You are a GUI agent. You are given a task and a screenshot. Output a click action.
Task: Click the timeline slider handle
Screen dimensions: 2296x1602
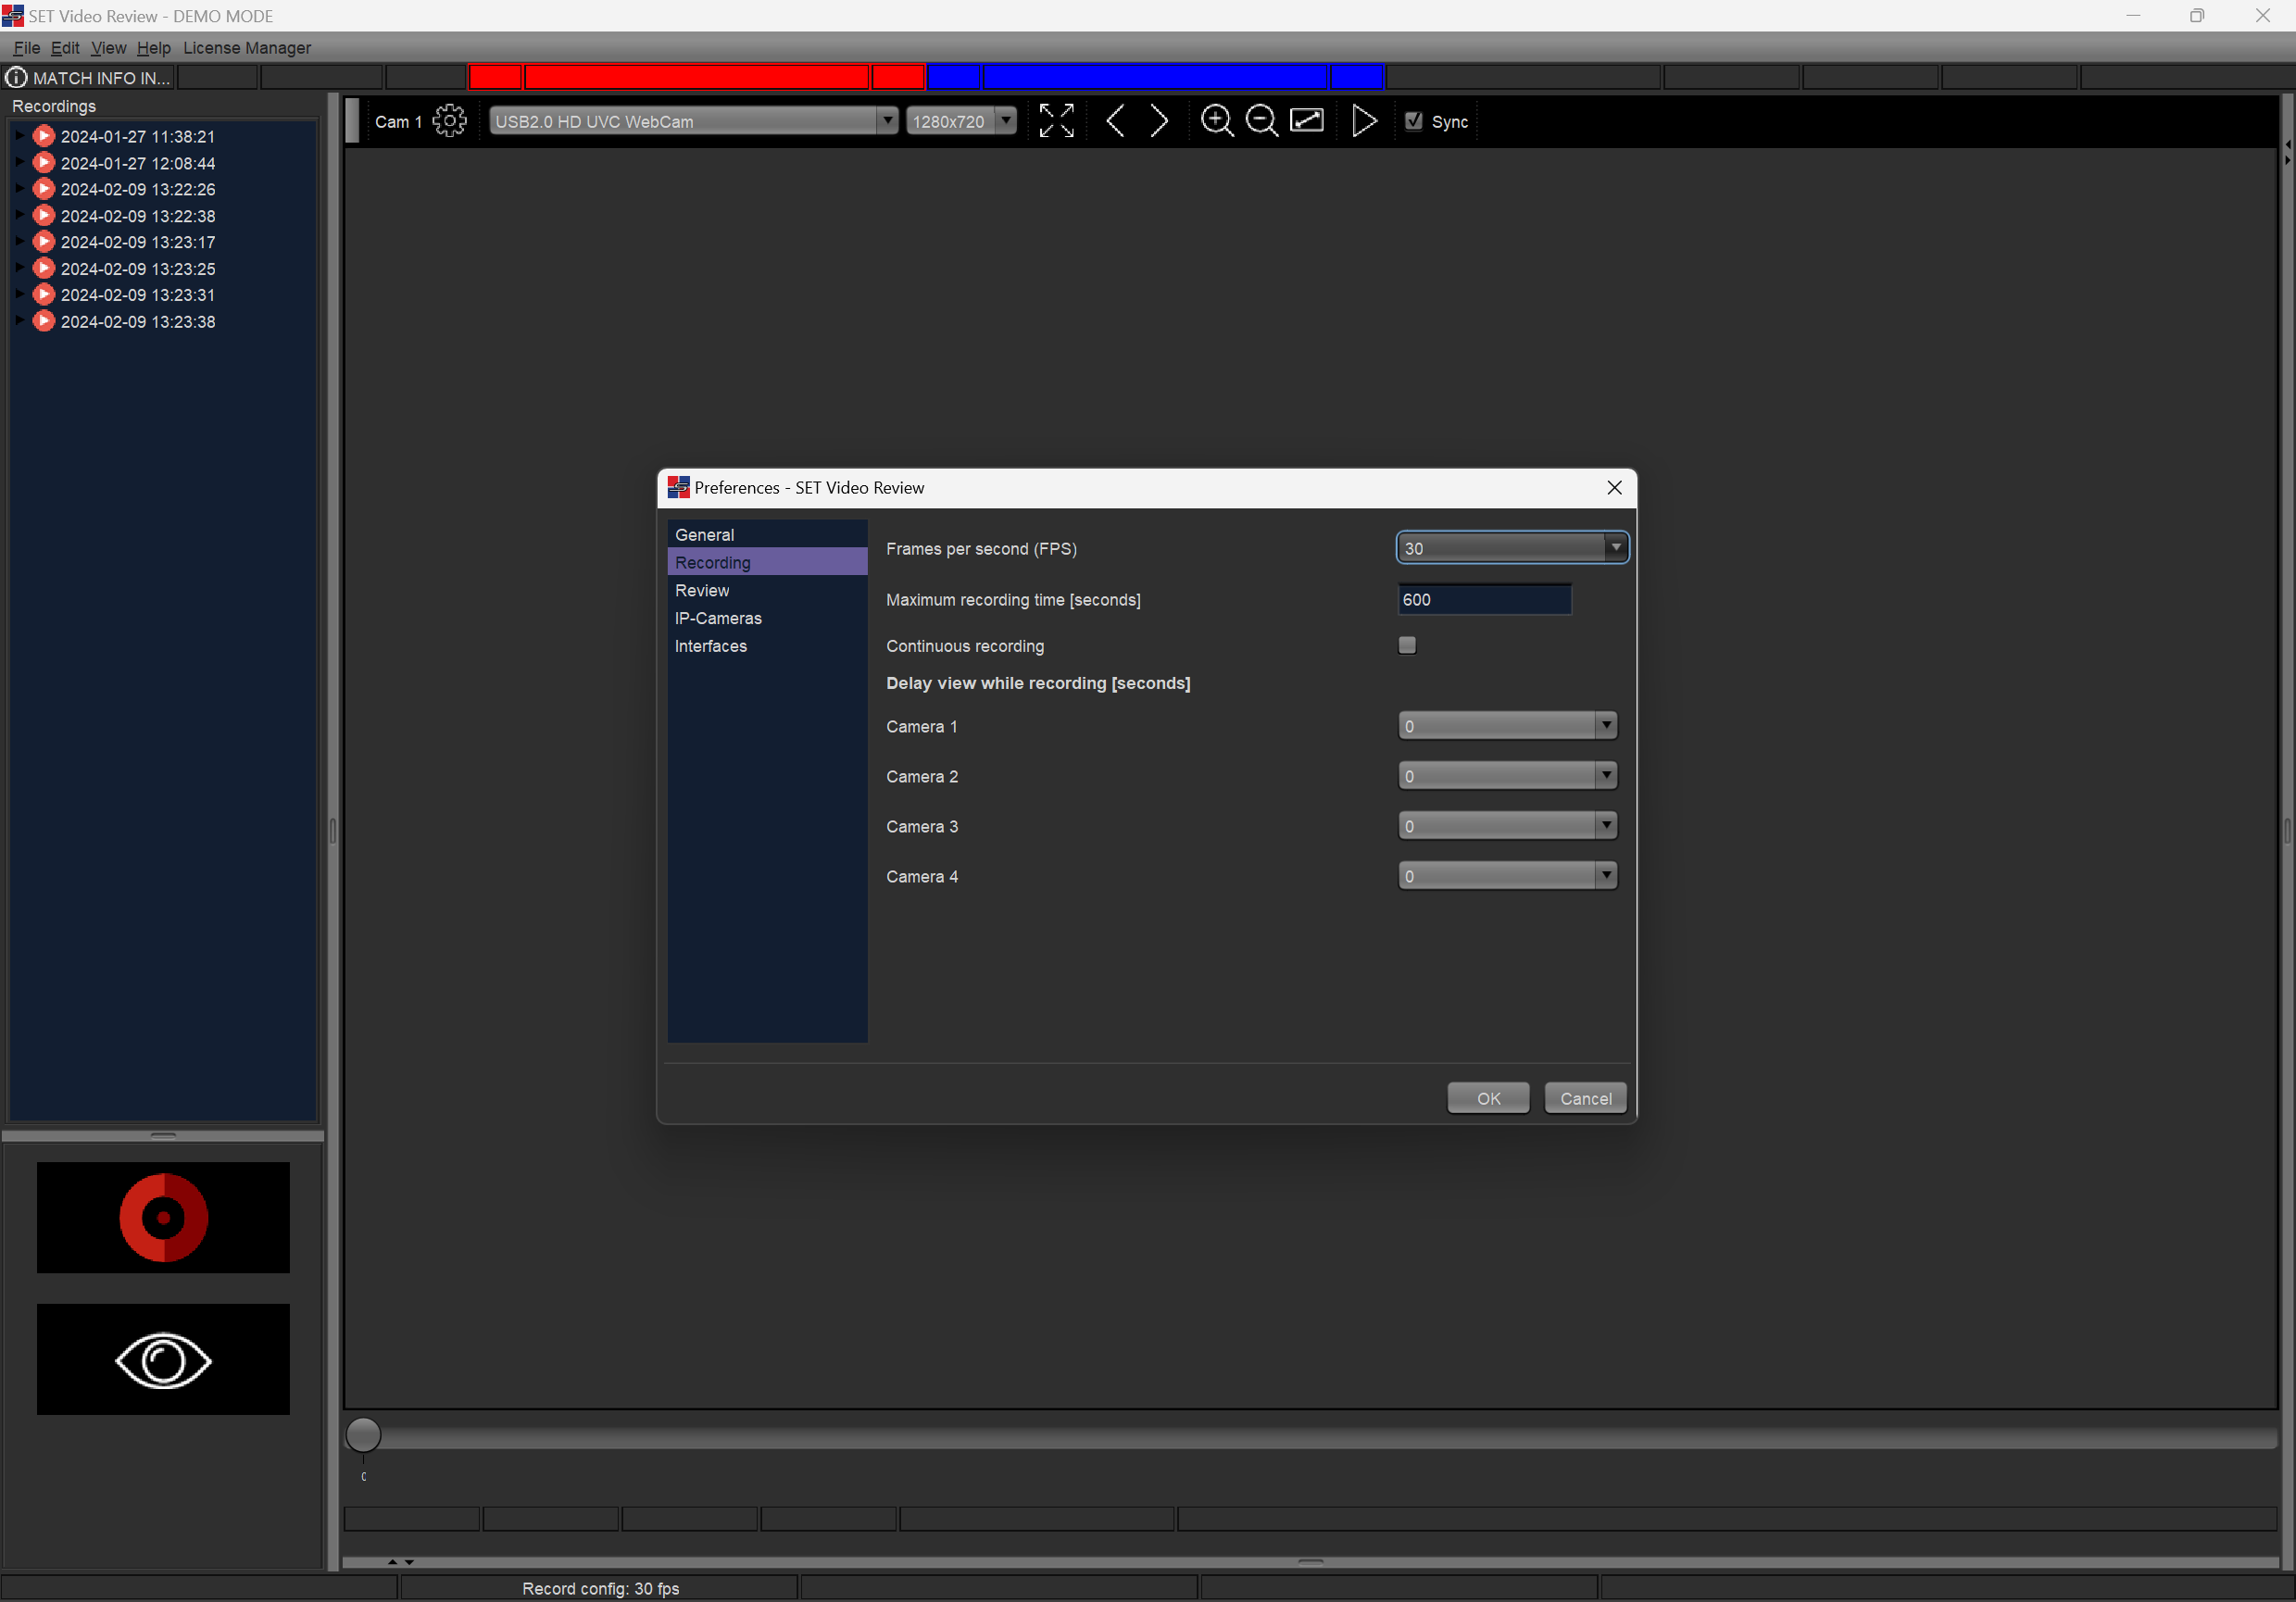[363, 1435]
